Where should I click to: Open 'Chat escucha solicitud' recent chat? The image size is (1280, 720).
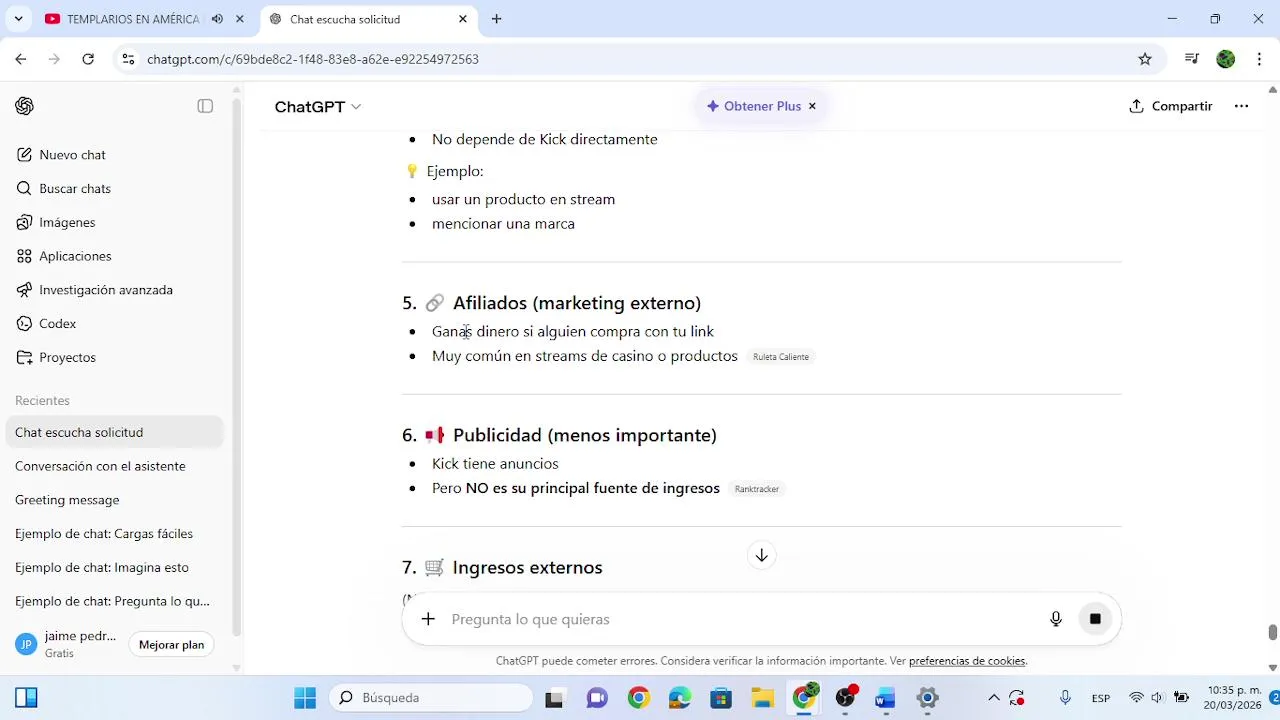point(115,432)
